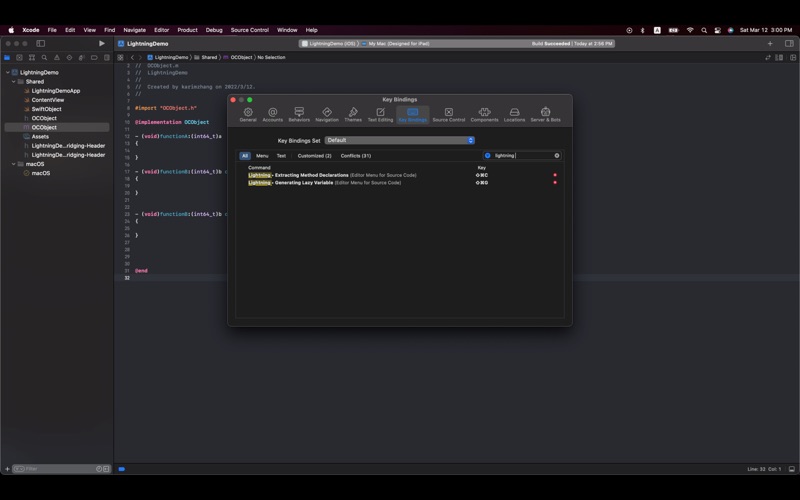
Task: Select the Generating Lazy Variable command row
Action: pos(399,183)
